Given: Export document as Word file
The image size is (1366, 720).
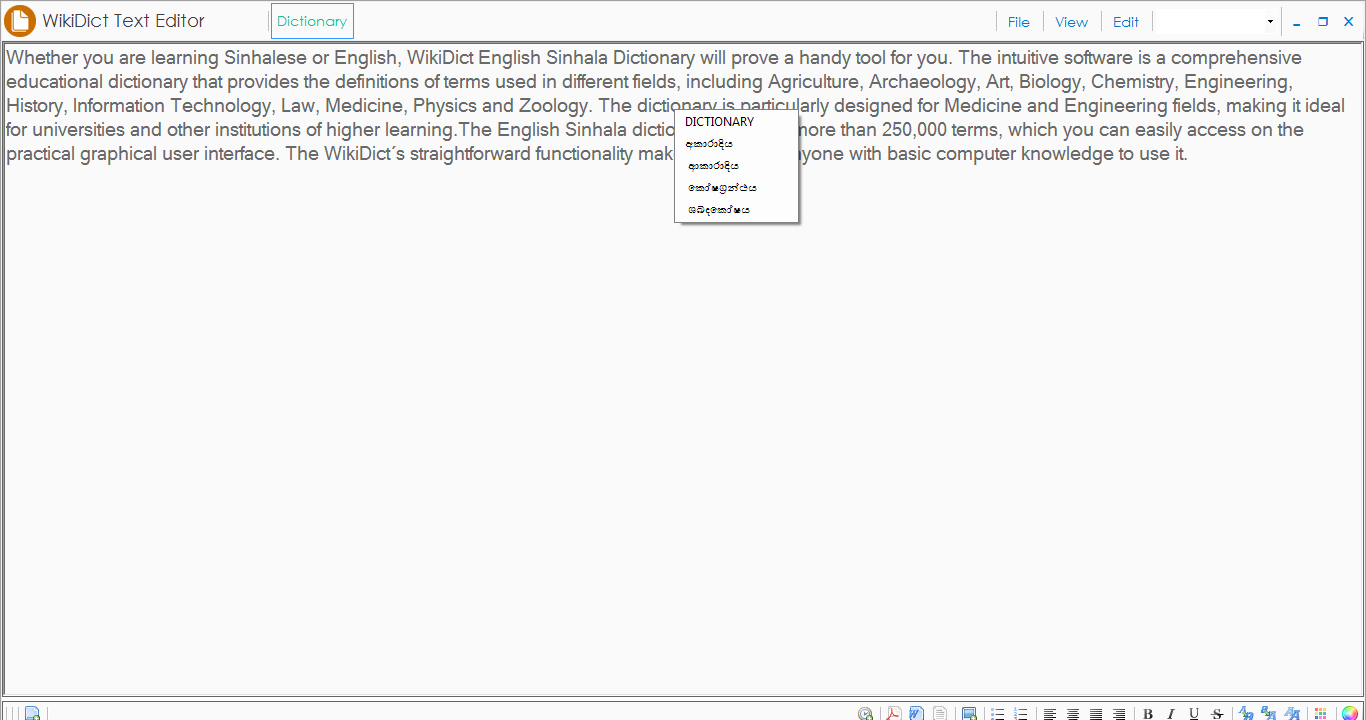Looking at the screenshot, I should (916, 714).
